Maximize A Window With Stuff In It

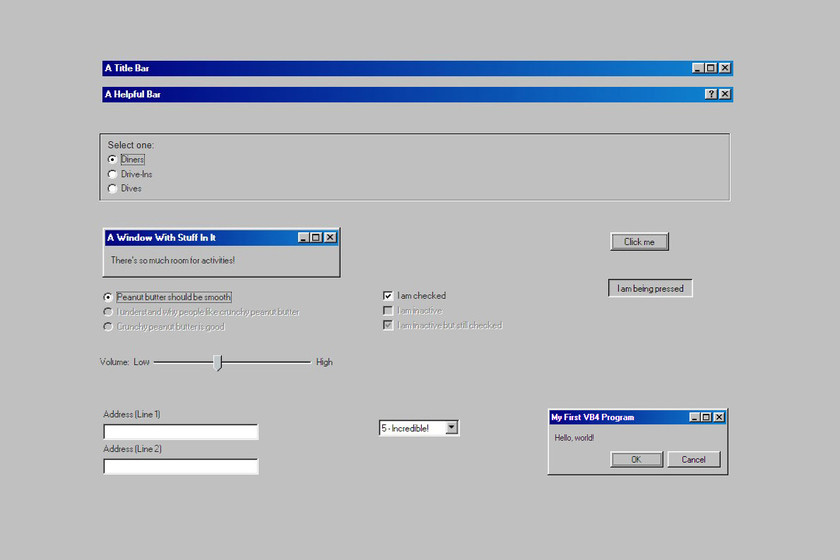[x=316, y=237]
